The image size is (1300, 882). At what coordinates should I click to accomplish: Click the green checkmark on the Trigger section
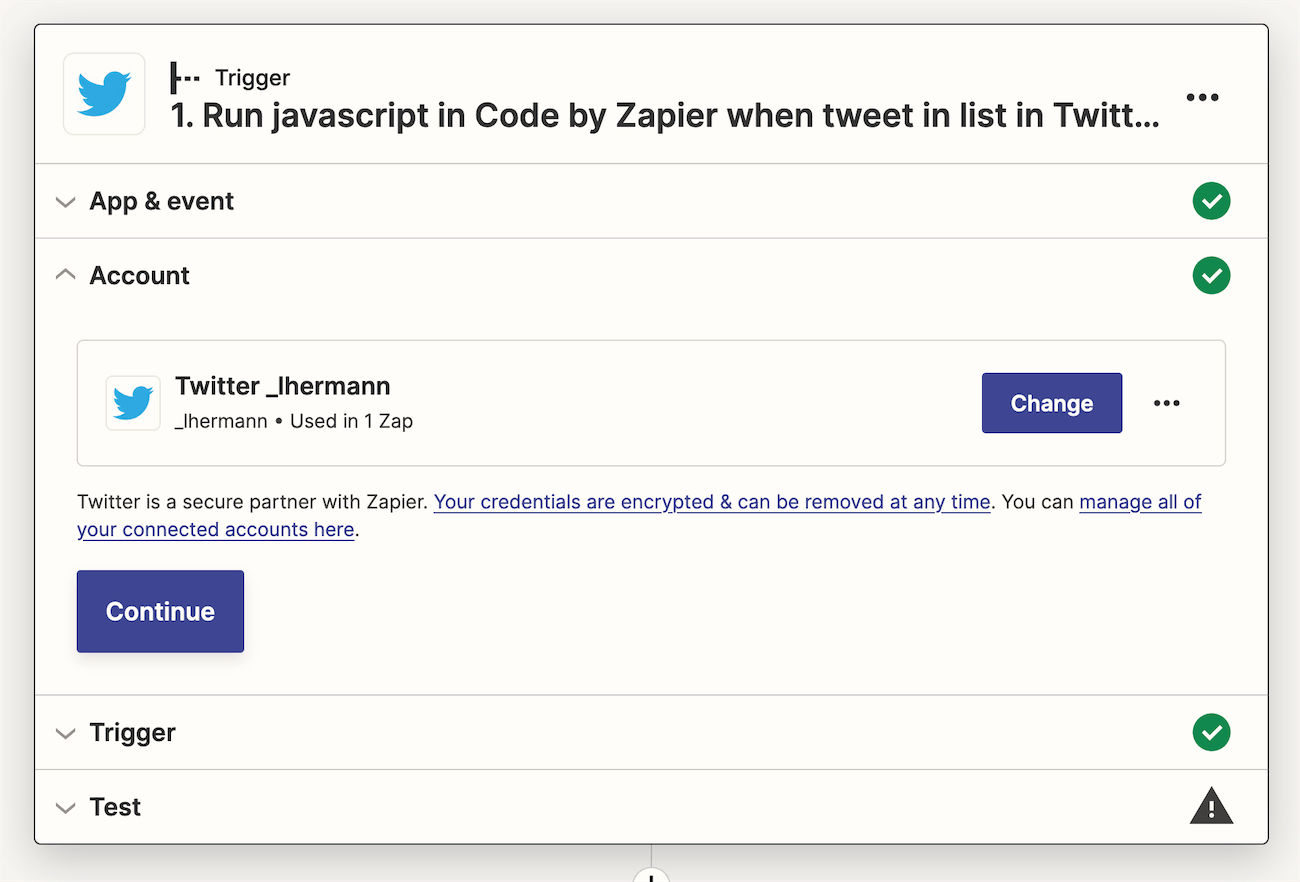coord(1211,732)
